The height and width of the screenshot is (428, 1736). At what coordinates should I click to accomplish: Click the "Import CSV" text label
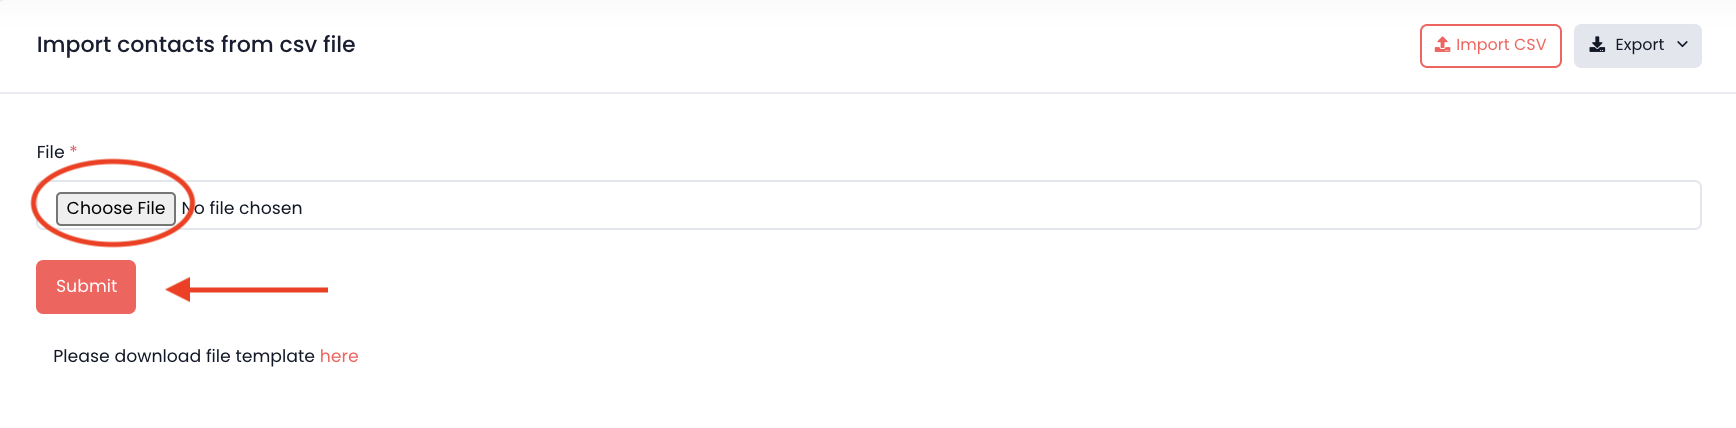pos(1500,45)
